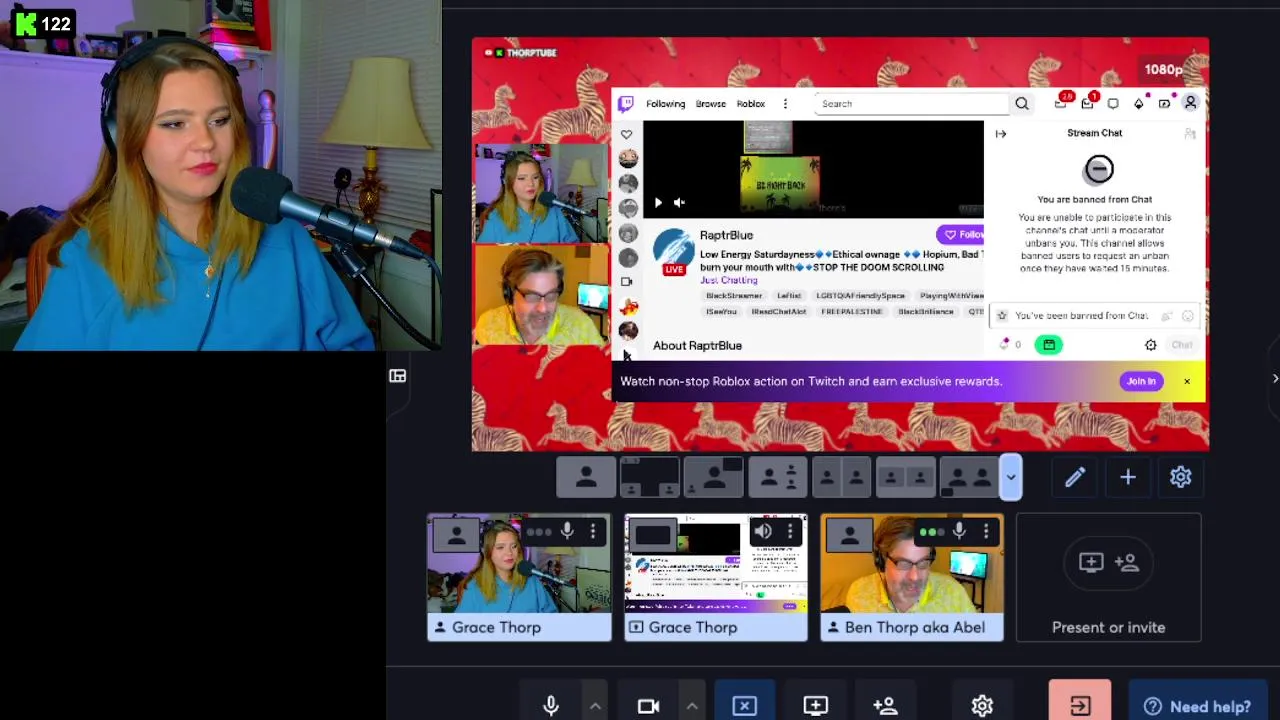
Task: Select the single-person solo layout
Action: [x=586, y=477]
